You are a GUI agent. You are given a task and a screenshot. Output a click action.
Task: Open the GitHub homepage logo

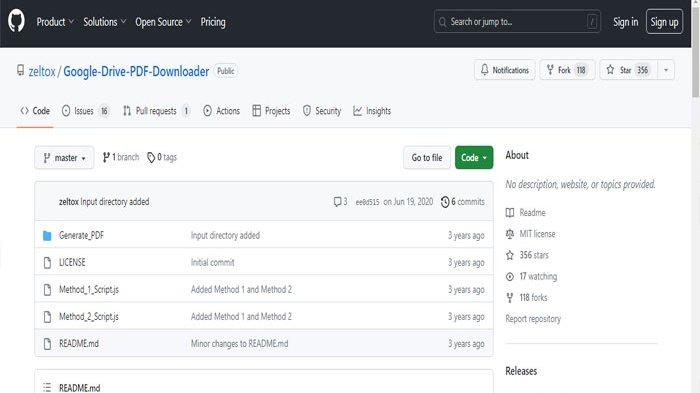(16, 21)
